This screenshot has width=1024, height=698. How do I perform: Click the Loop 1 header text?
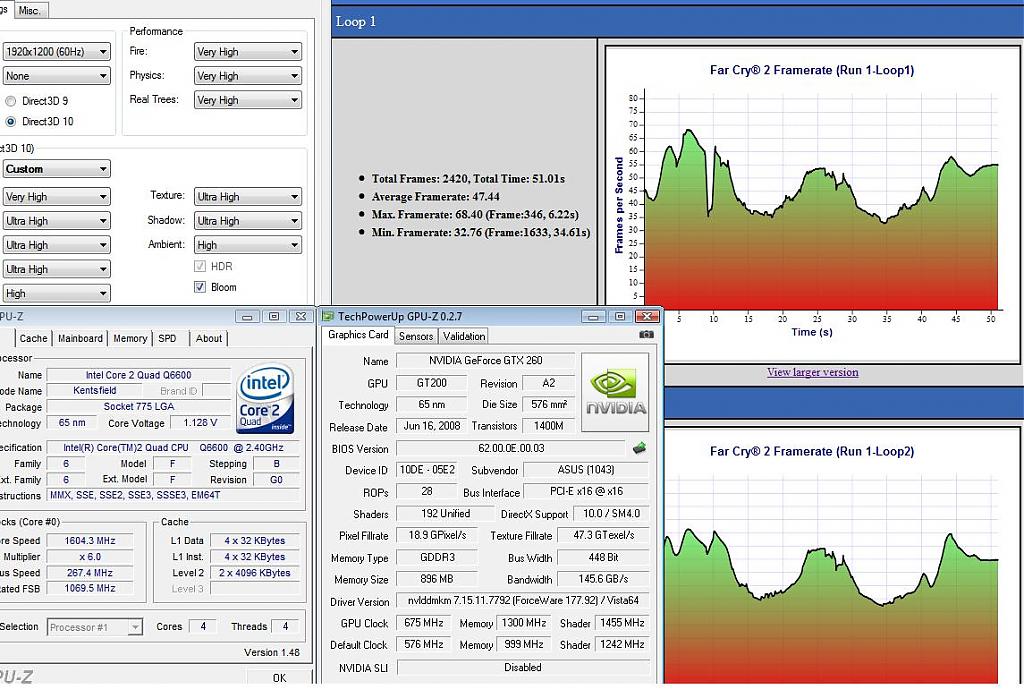pos(356,22)
